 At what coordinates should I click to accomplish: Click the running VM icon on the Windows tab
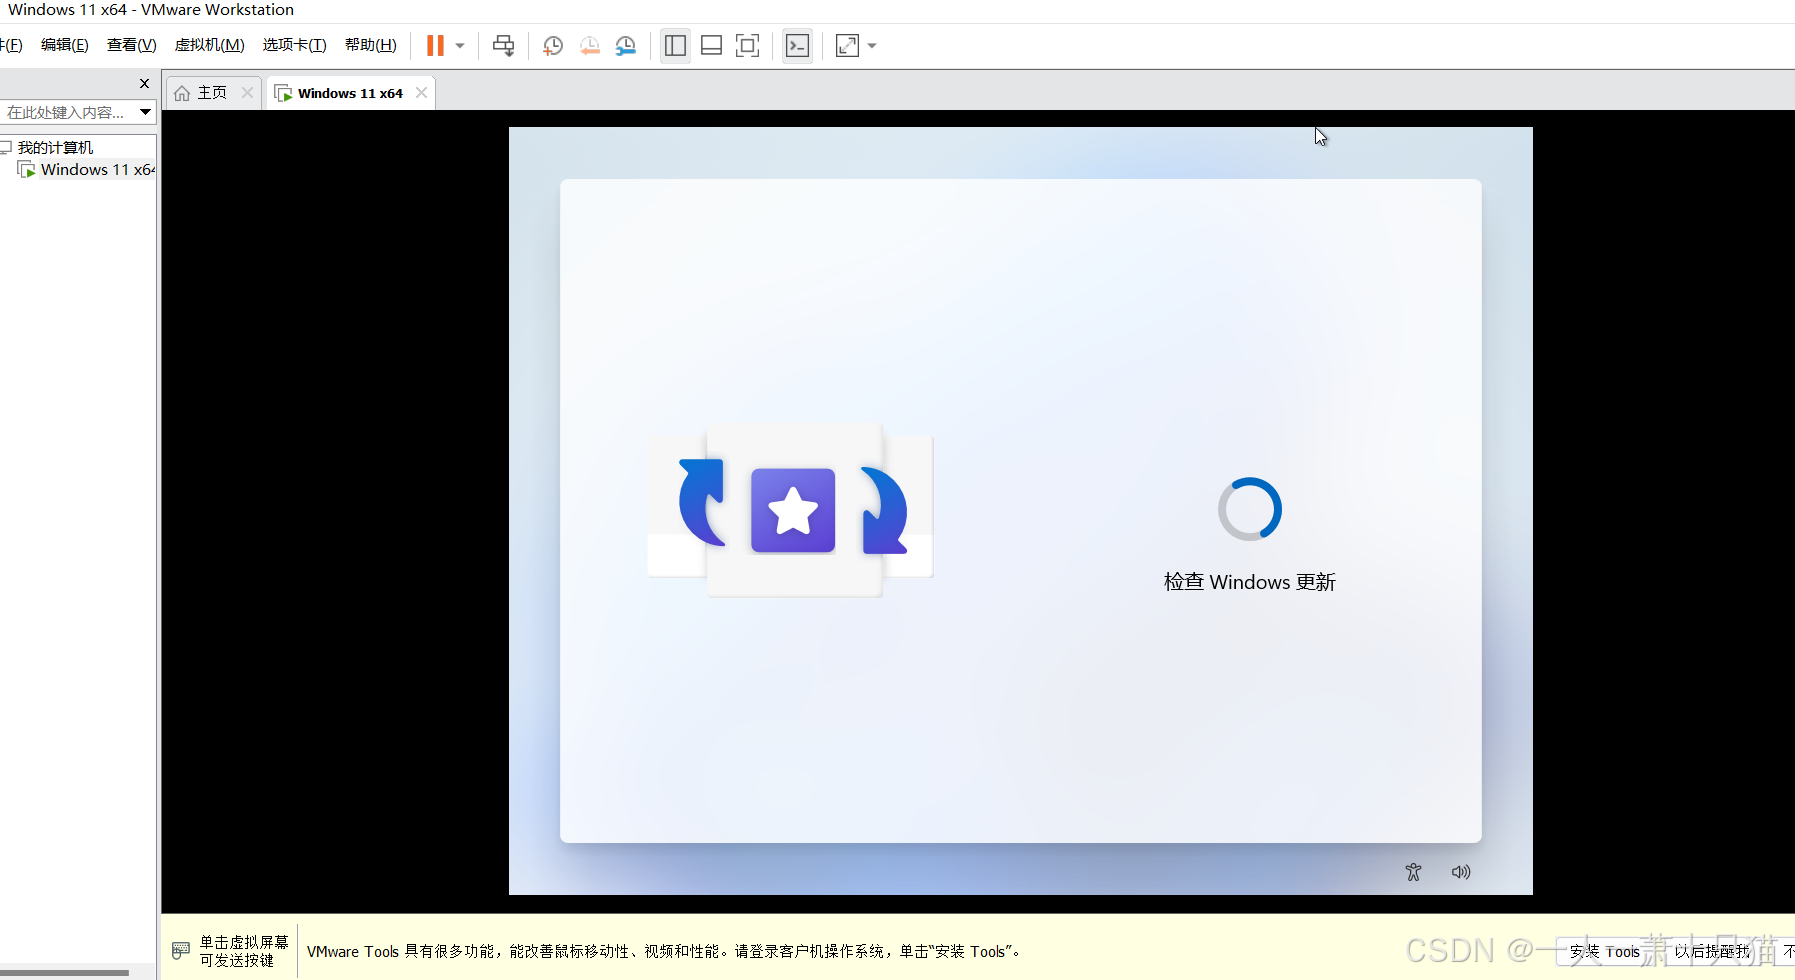point(283,93)
